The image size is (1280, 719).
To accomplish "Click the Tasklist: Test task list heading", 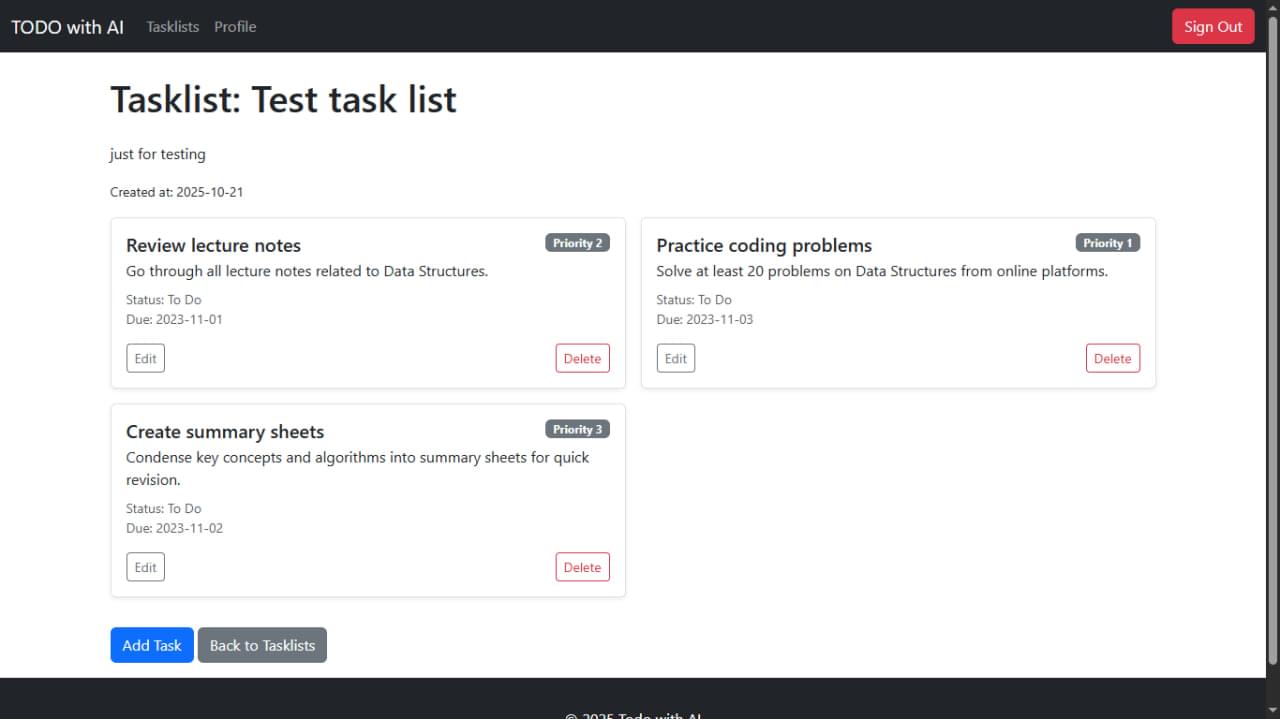I will click(x=283, y=100).
